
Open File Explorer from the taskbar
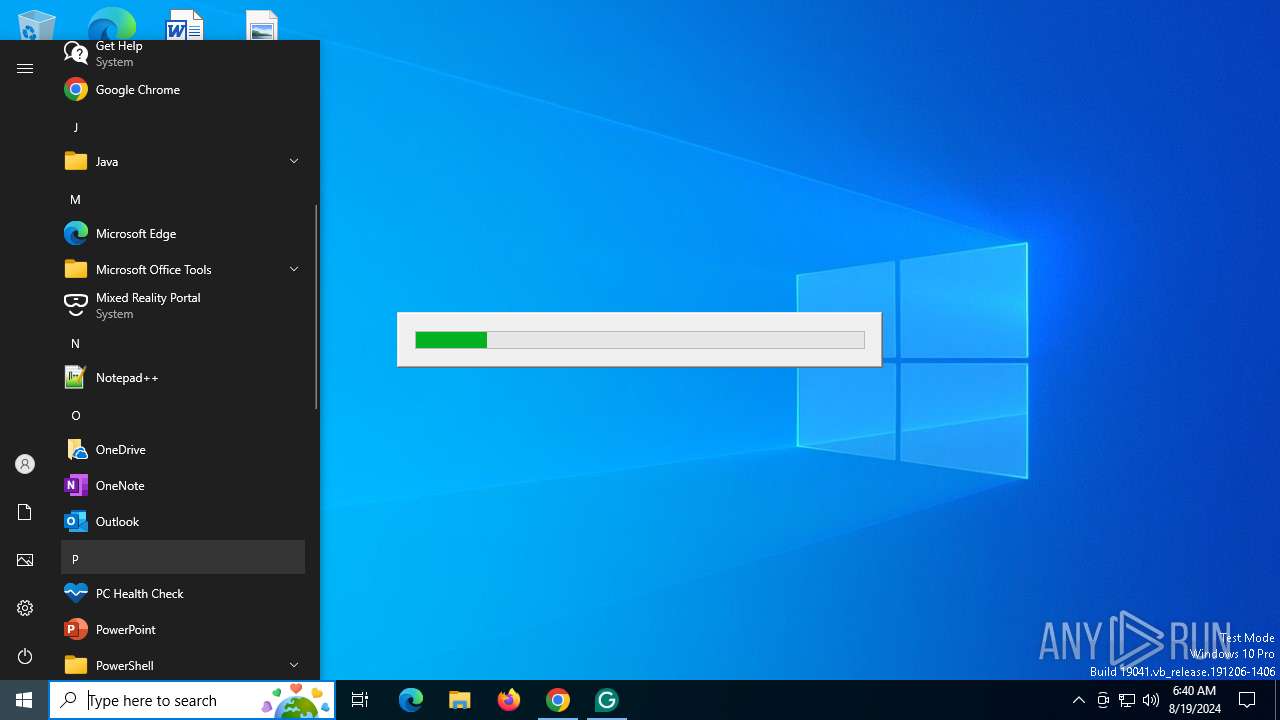[x=459, y=700]
